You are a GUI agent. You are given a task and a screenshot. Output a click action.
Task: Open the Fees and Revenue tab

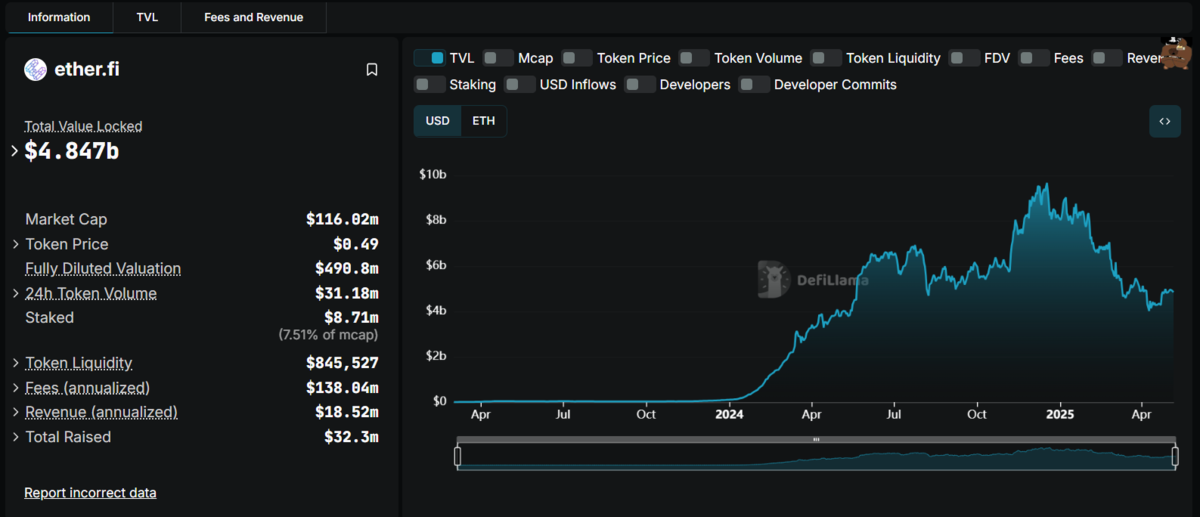coord(254,17)
